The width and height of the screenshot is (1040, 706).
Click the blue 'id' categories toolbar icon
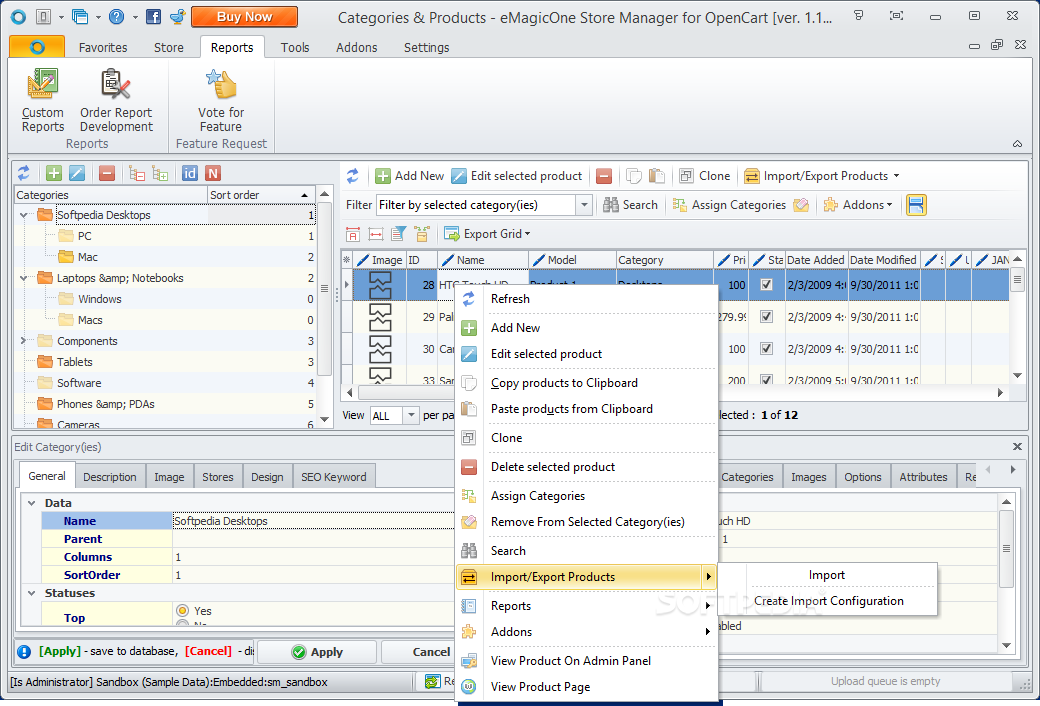pos(190,173)
